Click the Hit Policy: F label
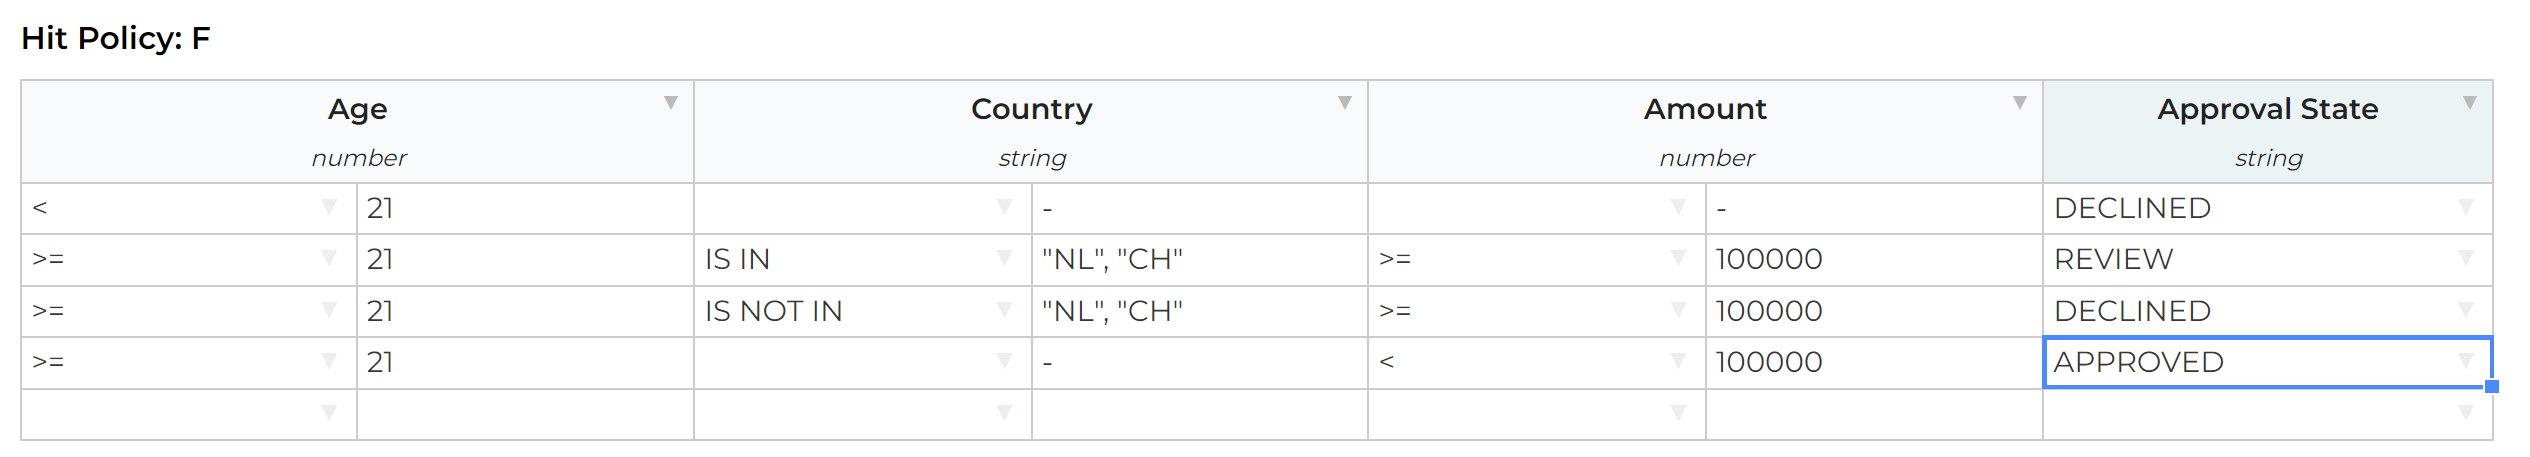Screen dimensions: 2530x457 [x=116, y=38]
